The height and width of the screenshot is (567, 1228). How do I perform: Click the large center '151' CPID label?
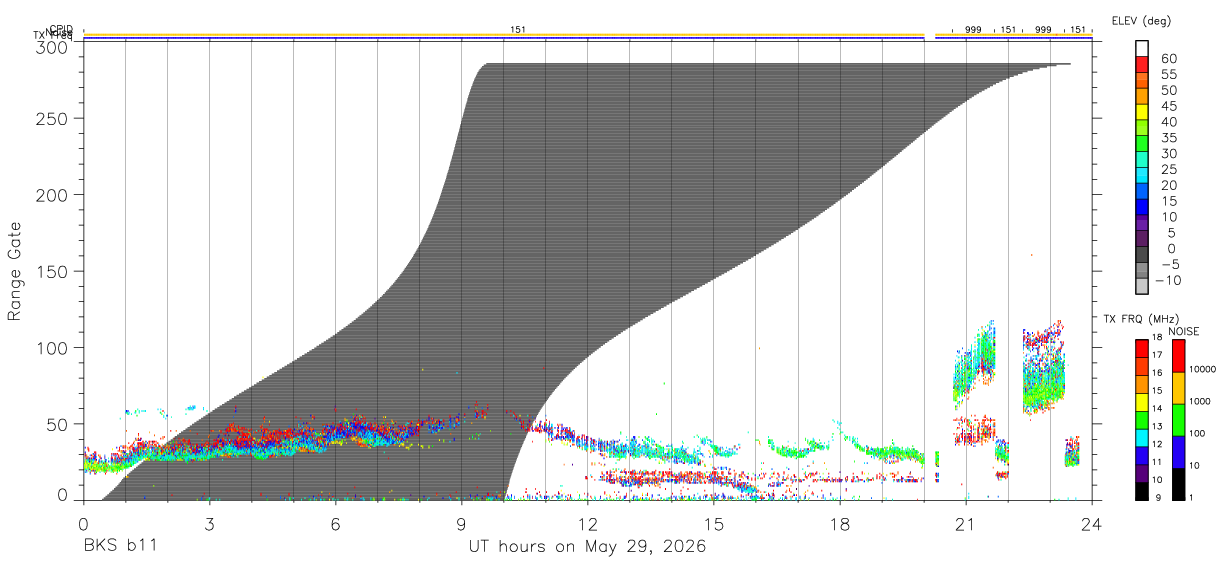pos(517,30)
